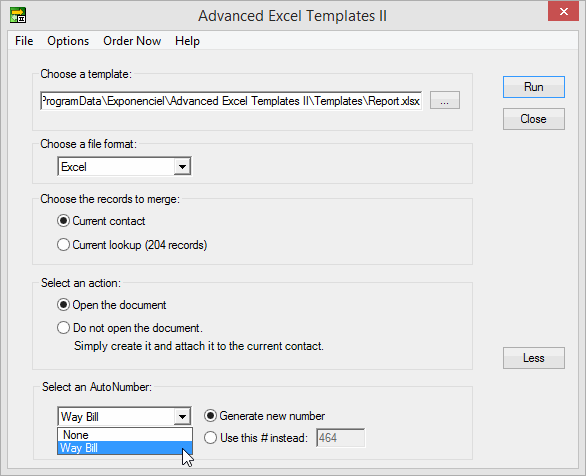Select the Current contact radio button

click(63, 221)
